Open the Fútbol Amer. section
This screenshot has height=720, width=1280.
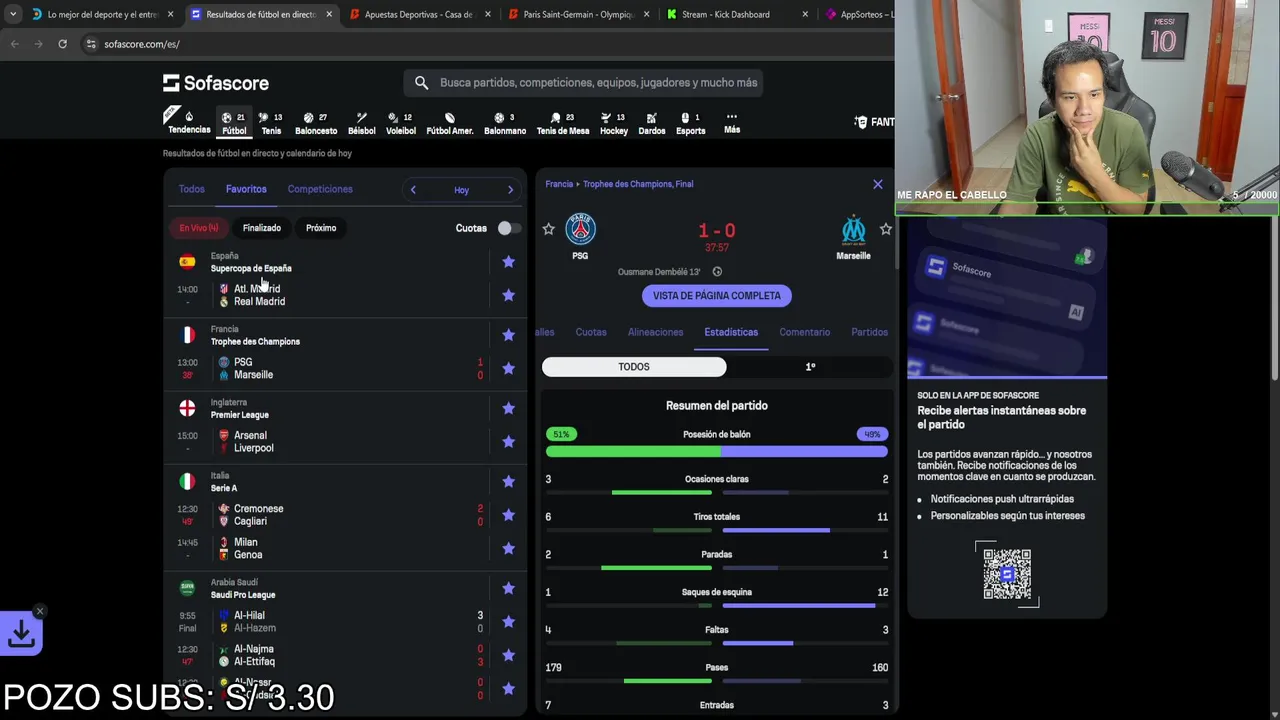tap(450, 122)
